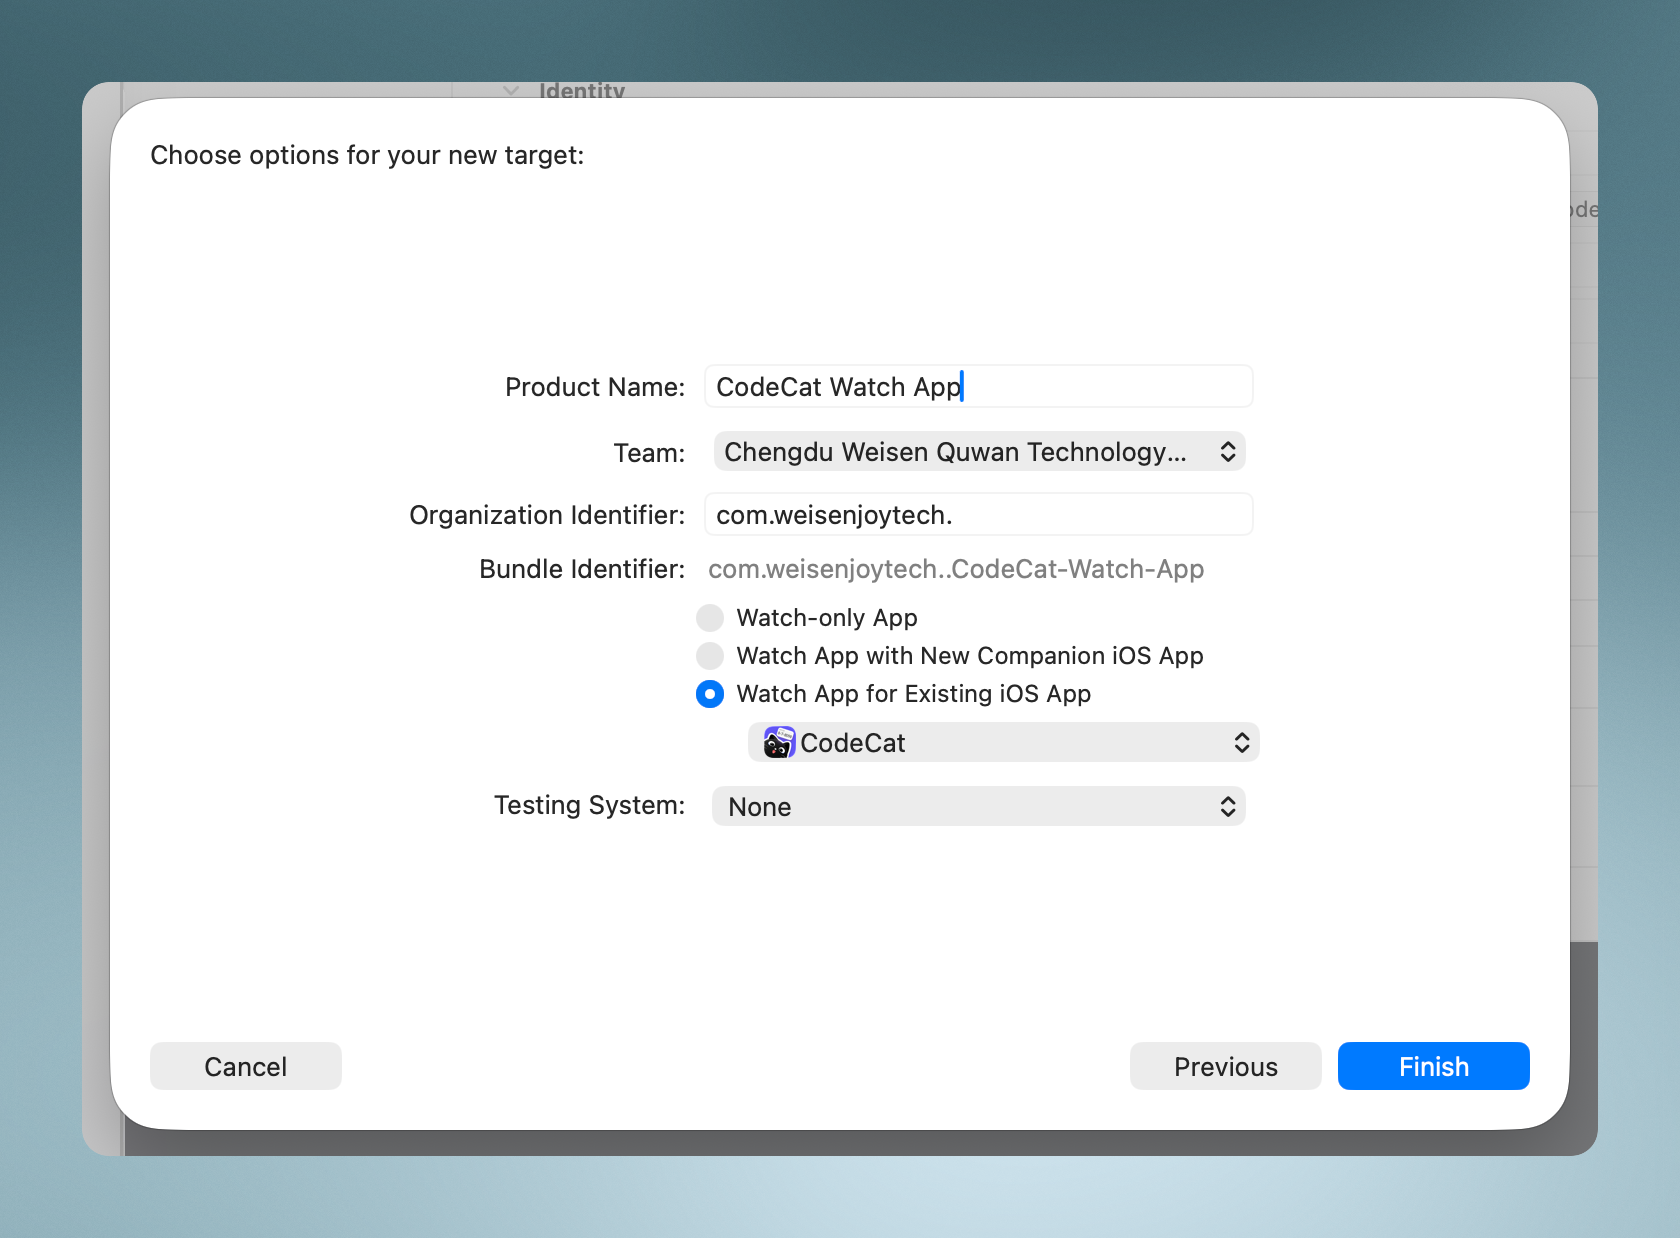This screenshot has height=1238, width=1680.
Task: Go back with the Previous button
Action: 1225,1066
